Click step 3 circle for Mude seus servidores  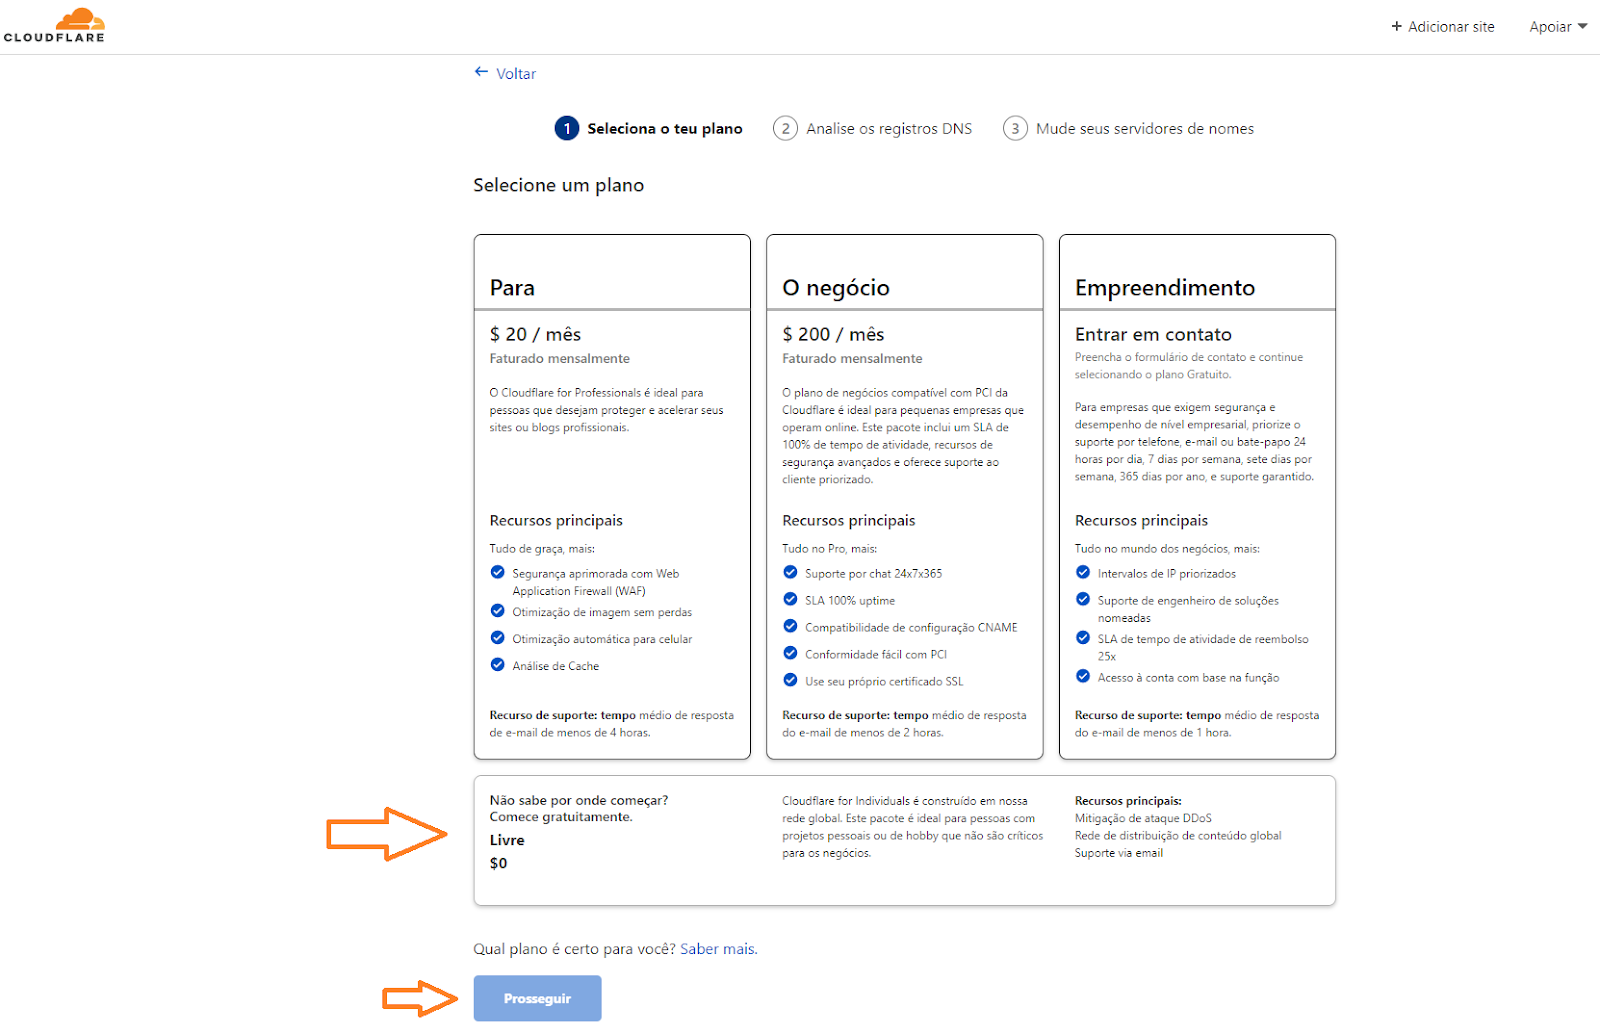point(1015,128)
